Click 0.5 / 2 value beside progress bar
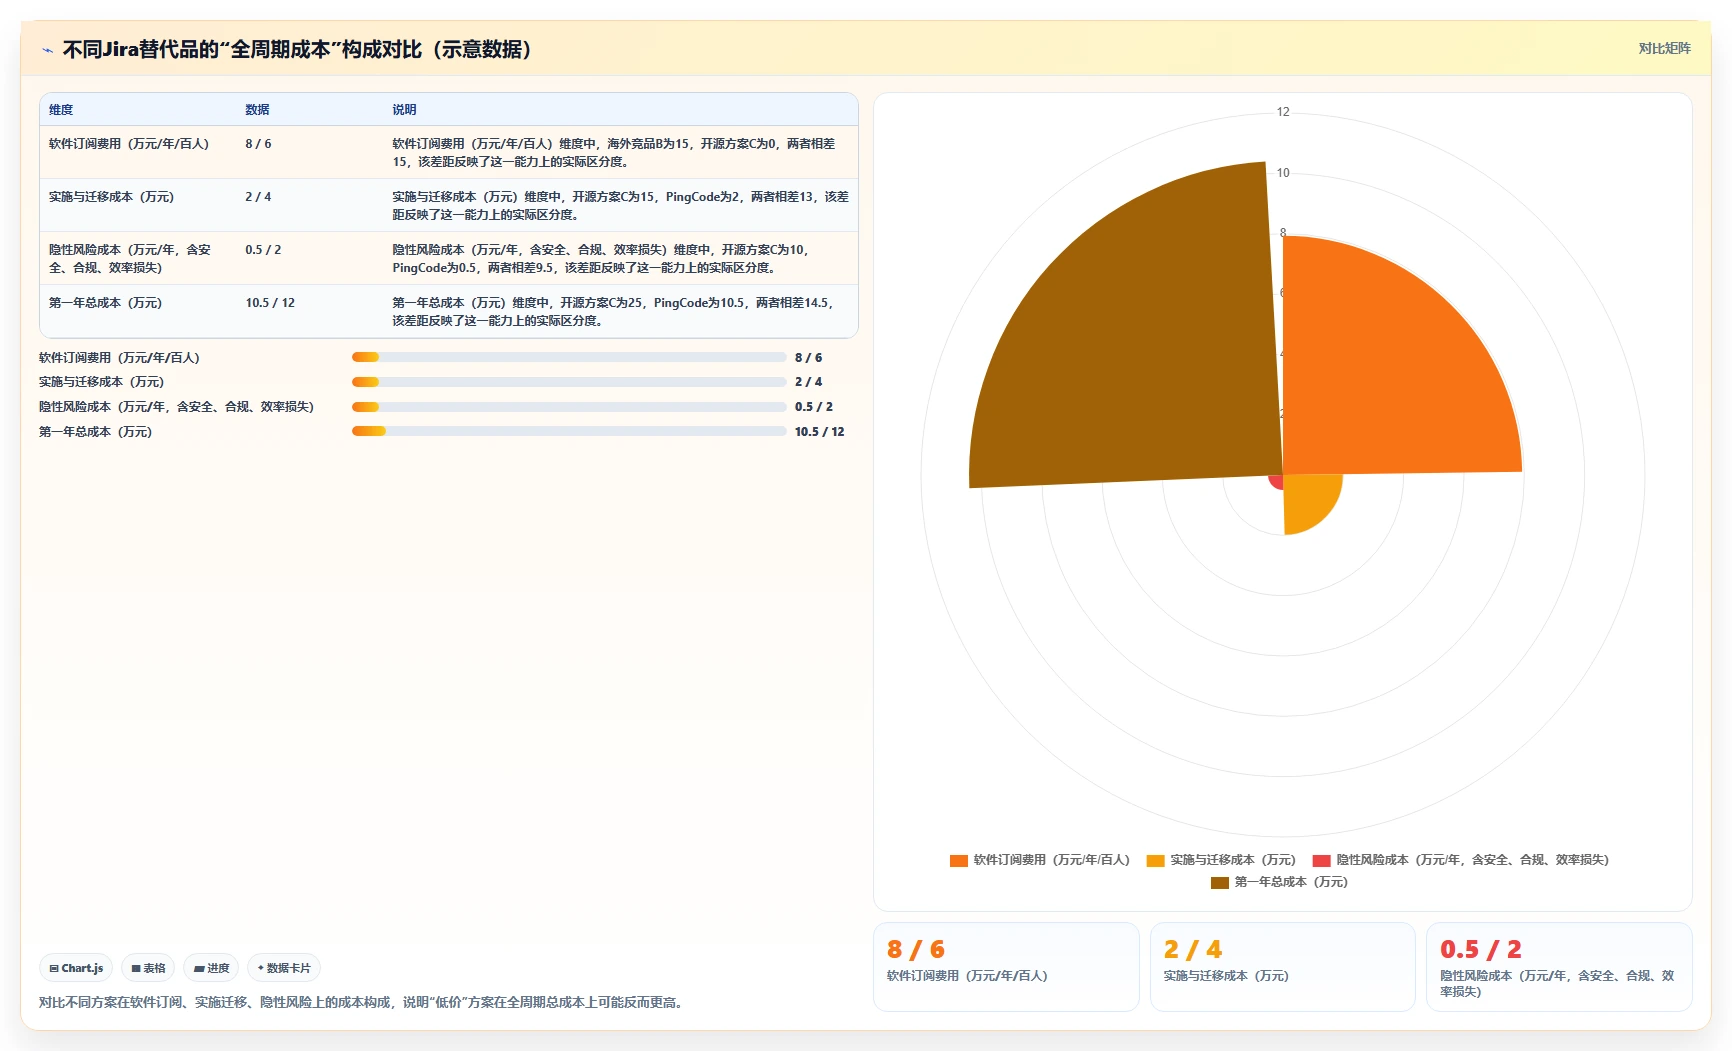 813,407
